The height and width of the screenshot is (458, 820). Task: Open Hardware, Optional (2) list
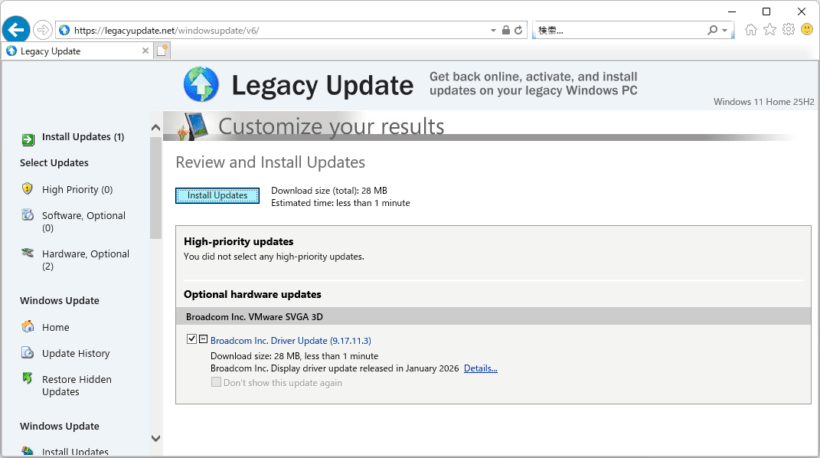tap(86, 260)
